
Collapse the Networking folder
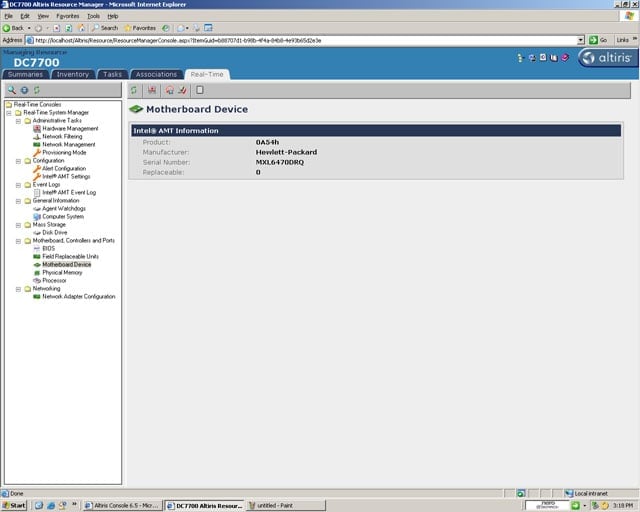point(18,289)
